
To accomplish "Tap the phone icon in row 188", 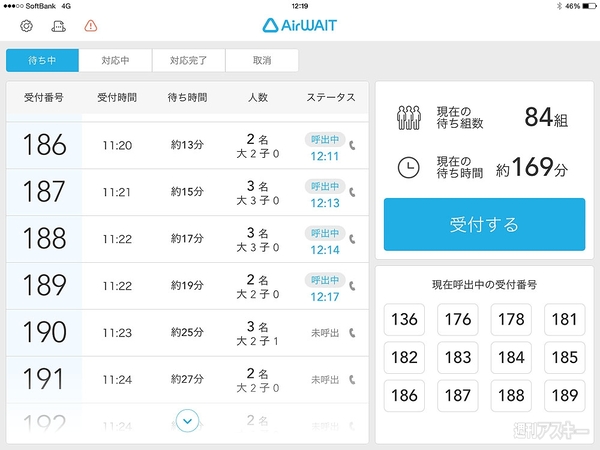I will click(x=352, y=239).
